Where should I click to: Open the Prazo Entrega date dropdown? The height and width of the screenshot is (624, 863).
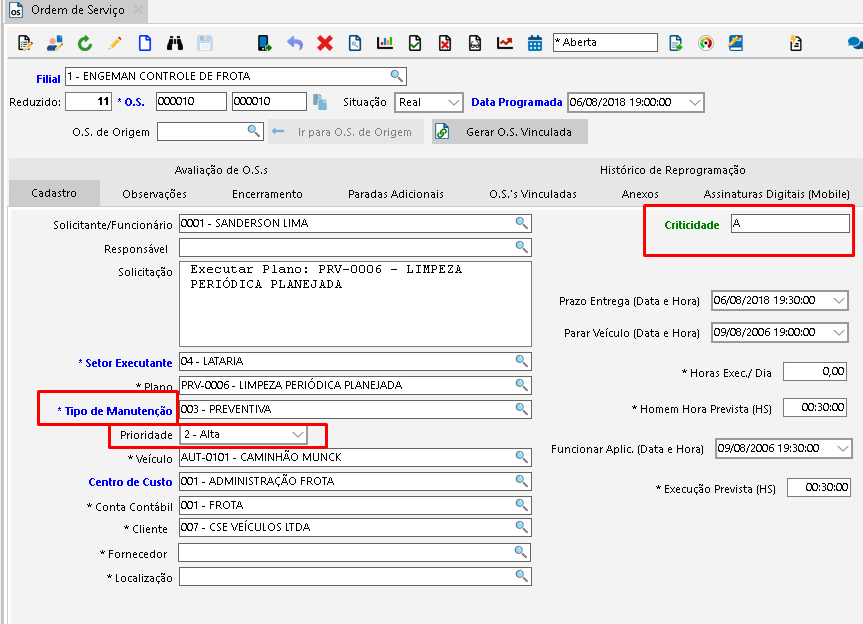pyautogui.click(x=838, y=300)
